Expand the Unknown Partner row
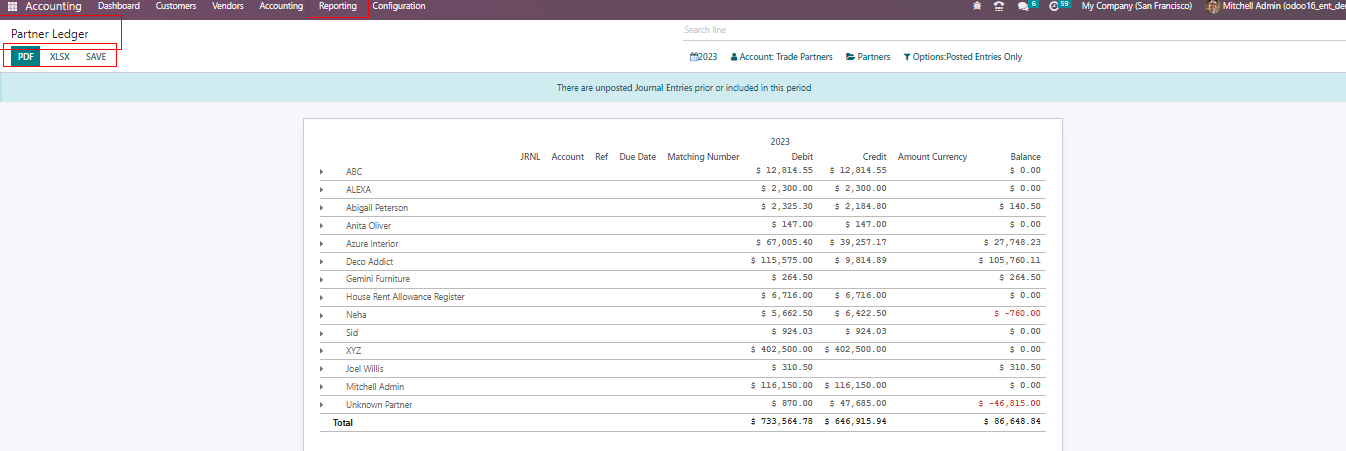Image resolution: width=1346 pixels, height=451 pixels. coord(321,405)
